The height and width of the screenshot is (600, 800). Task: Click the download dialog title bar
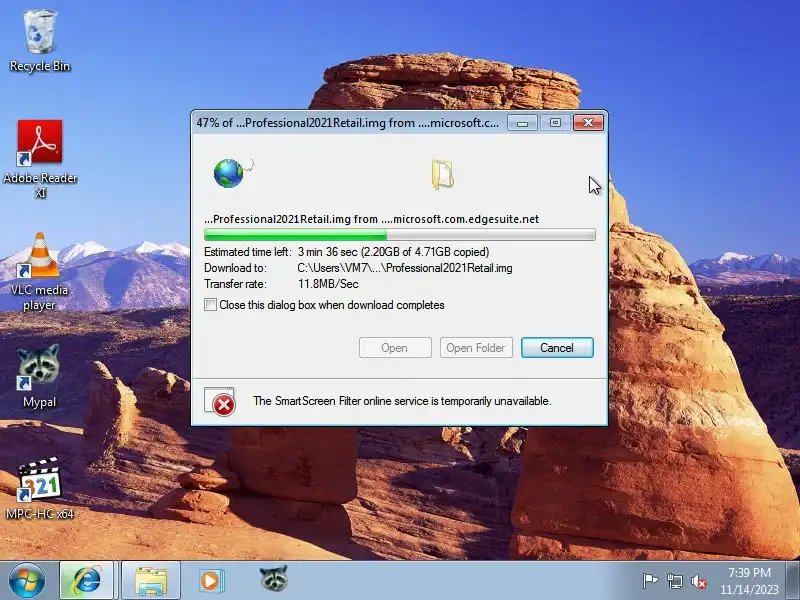pos(348,122)
